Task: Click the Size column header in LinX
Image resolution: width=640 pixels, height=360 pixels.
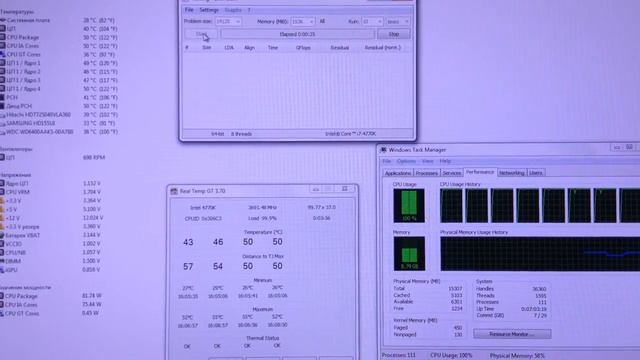Action: pyautogui.click(x=207, y=48)
